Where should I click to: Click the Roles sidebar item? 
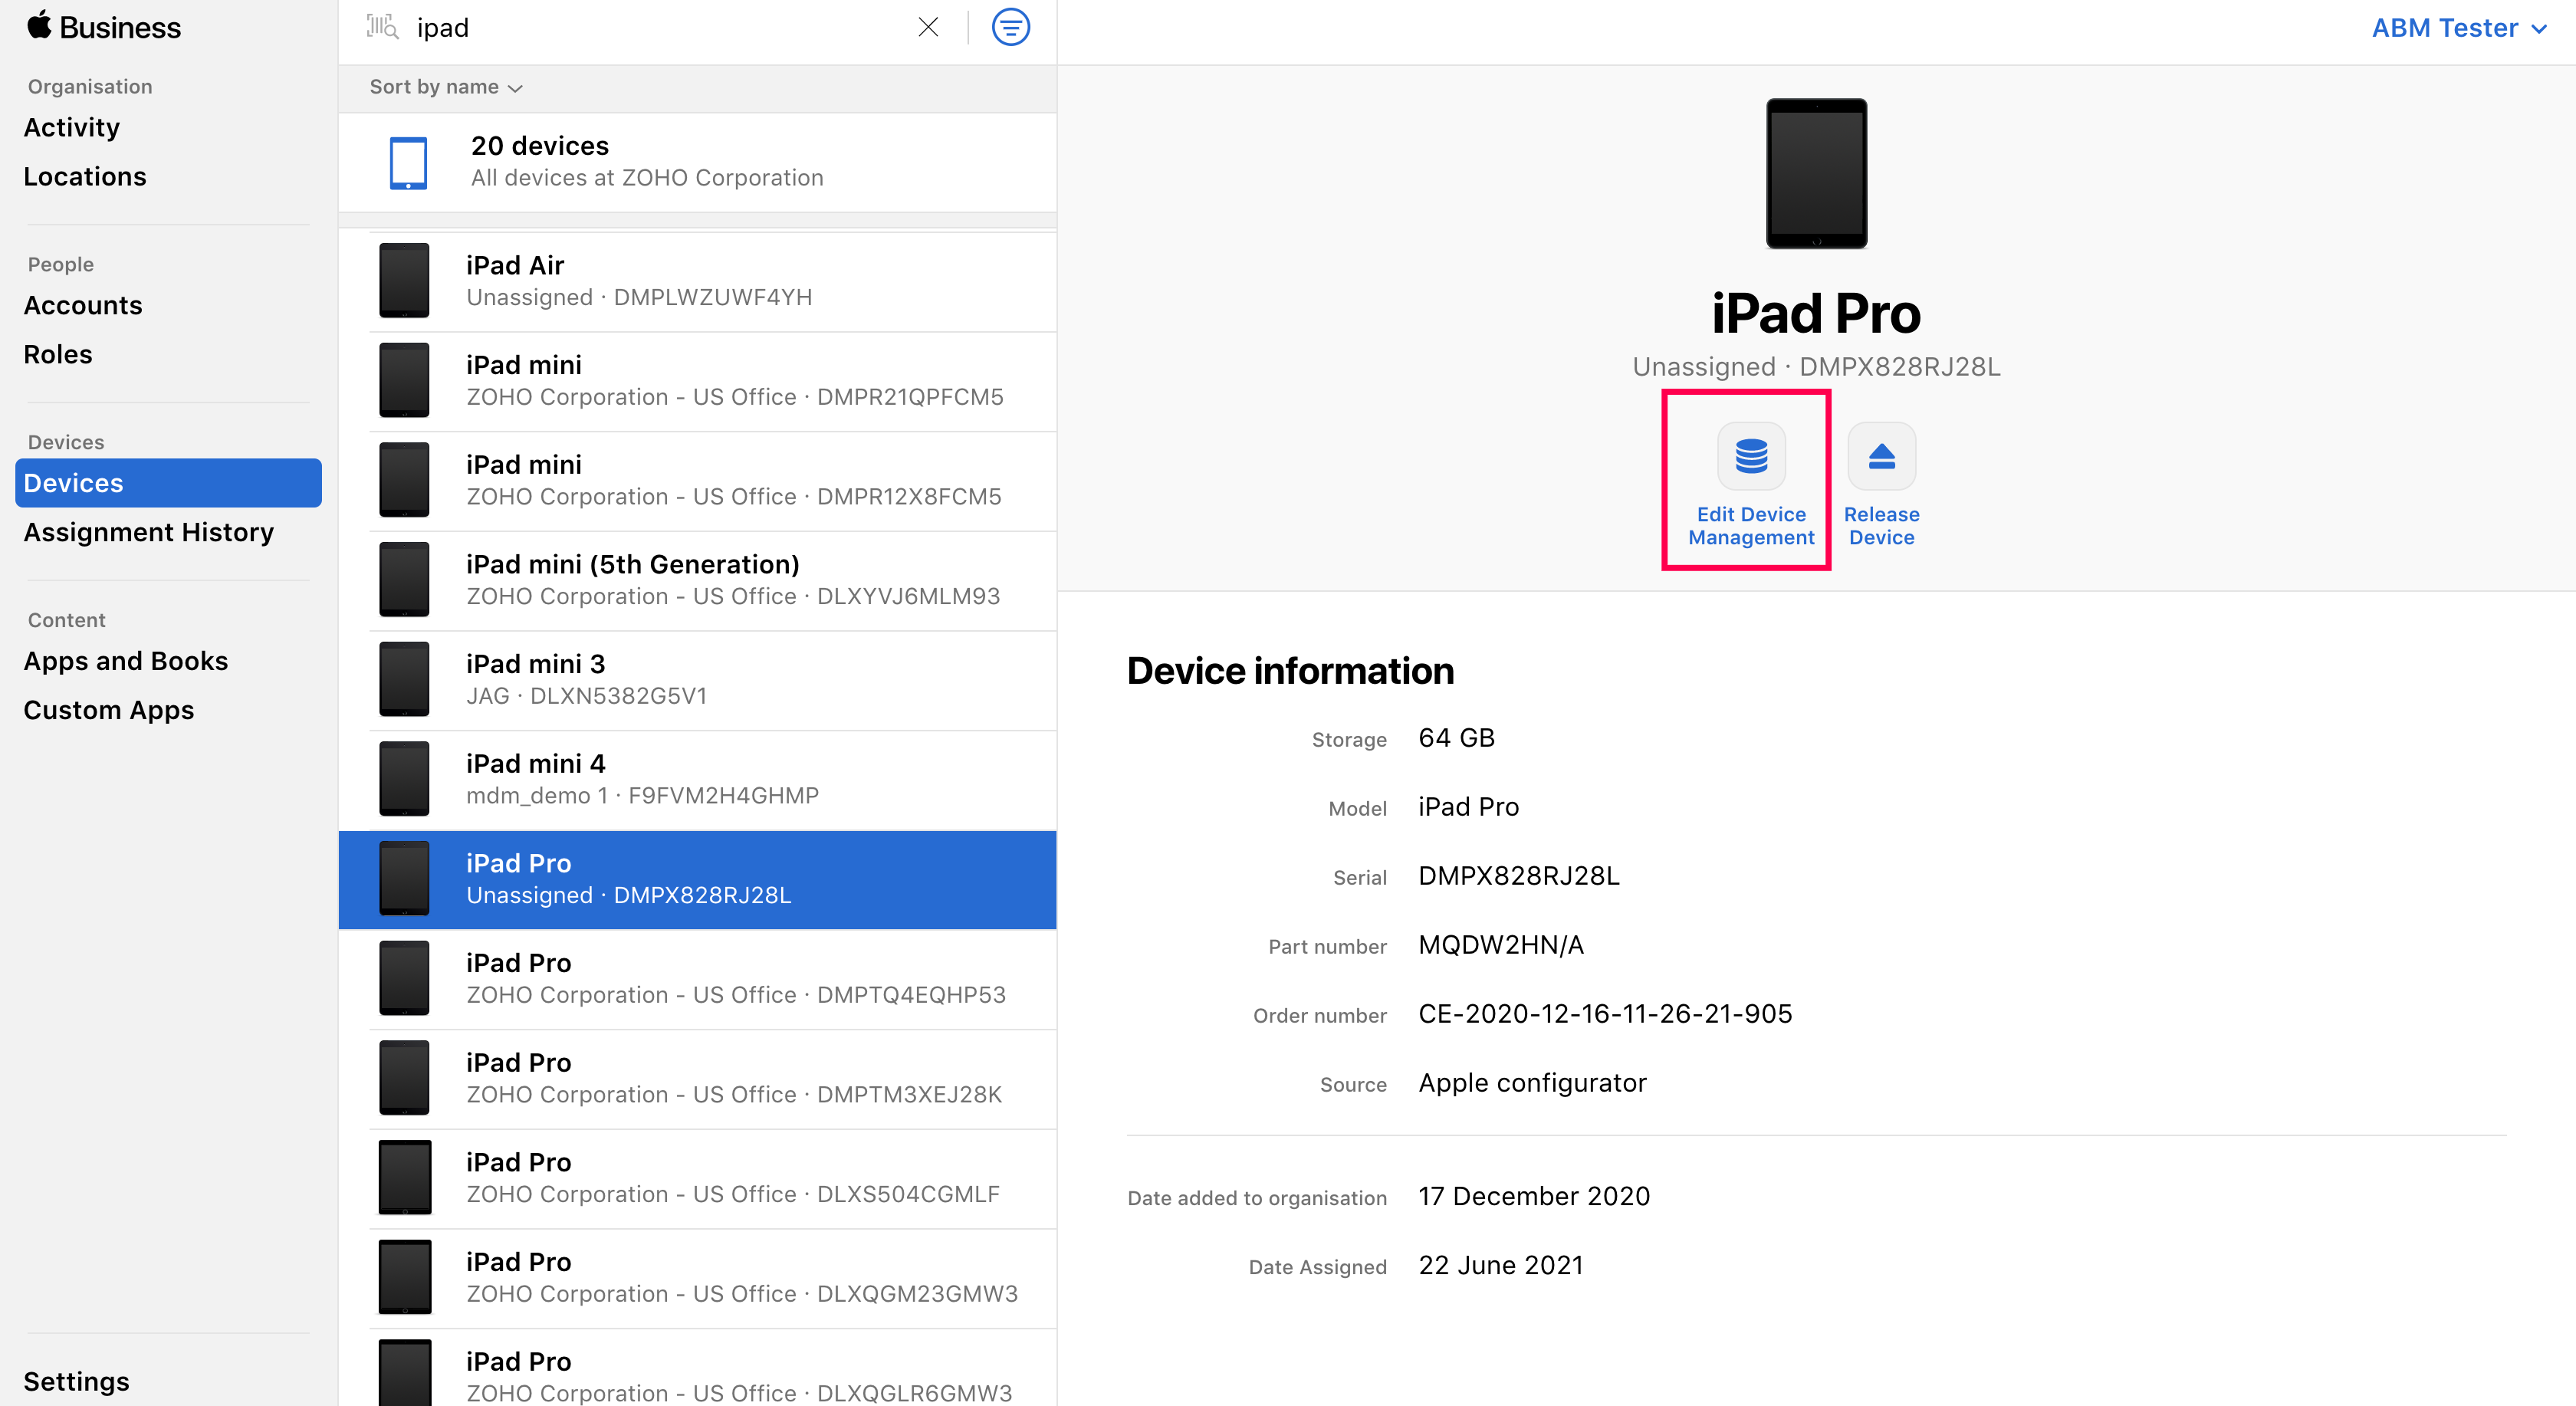point(59,353)
